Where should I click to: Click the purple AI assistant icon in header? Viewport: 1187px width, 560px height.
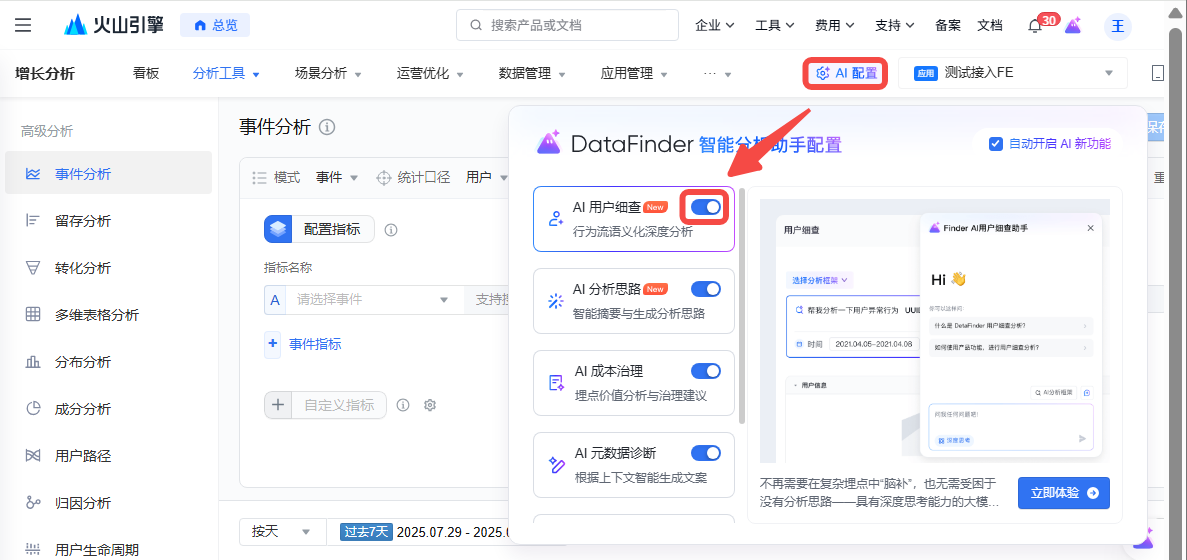(x=1073, y=25)
